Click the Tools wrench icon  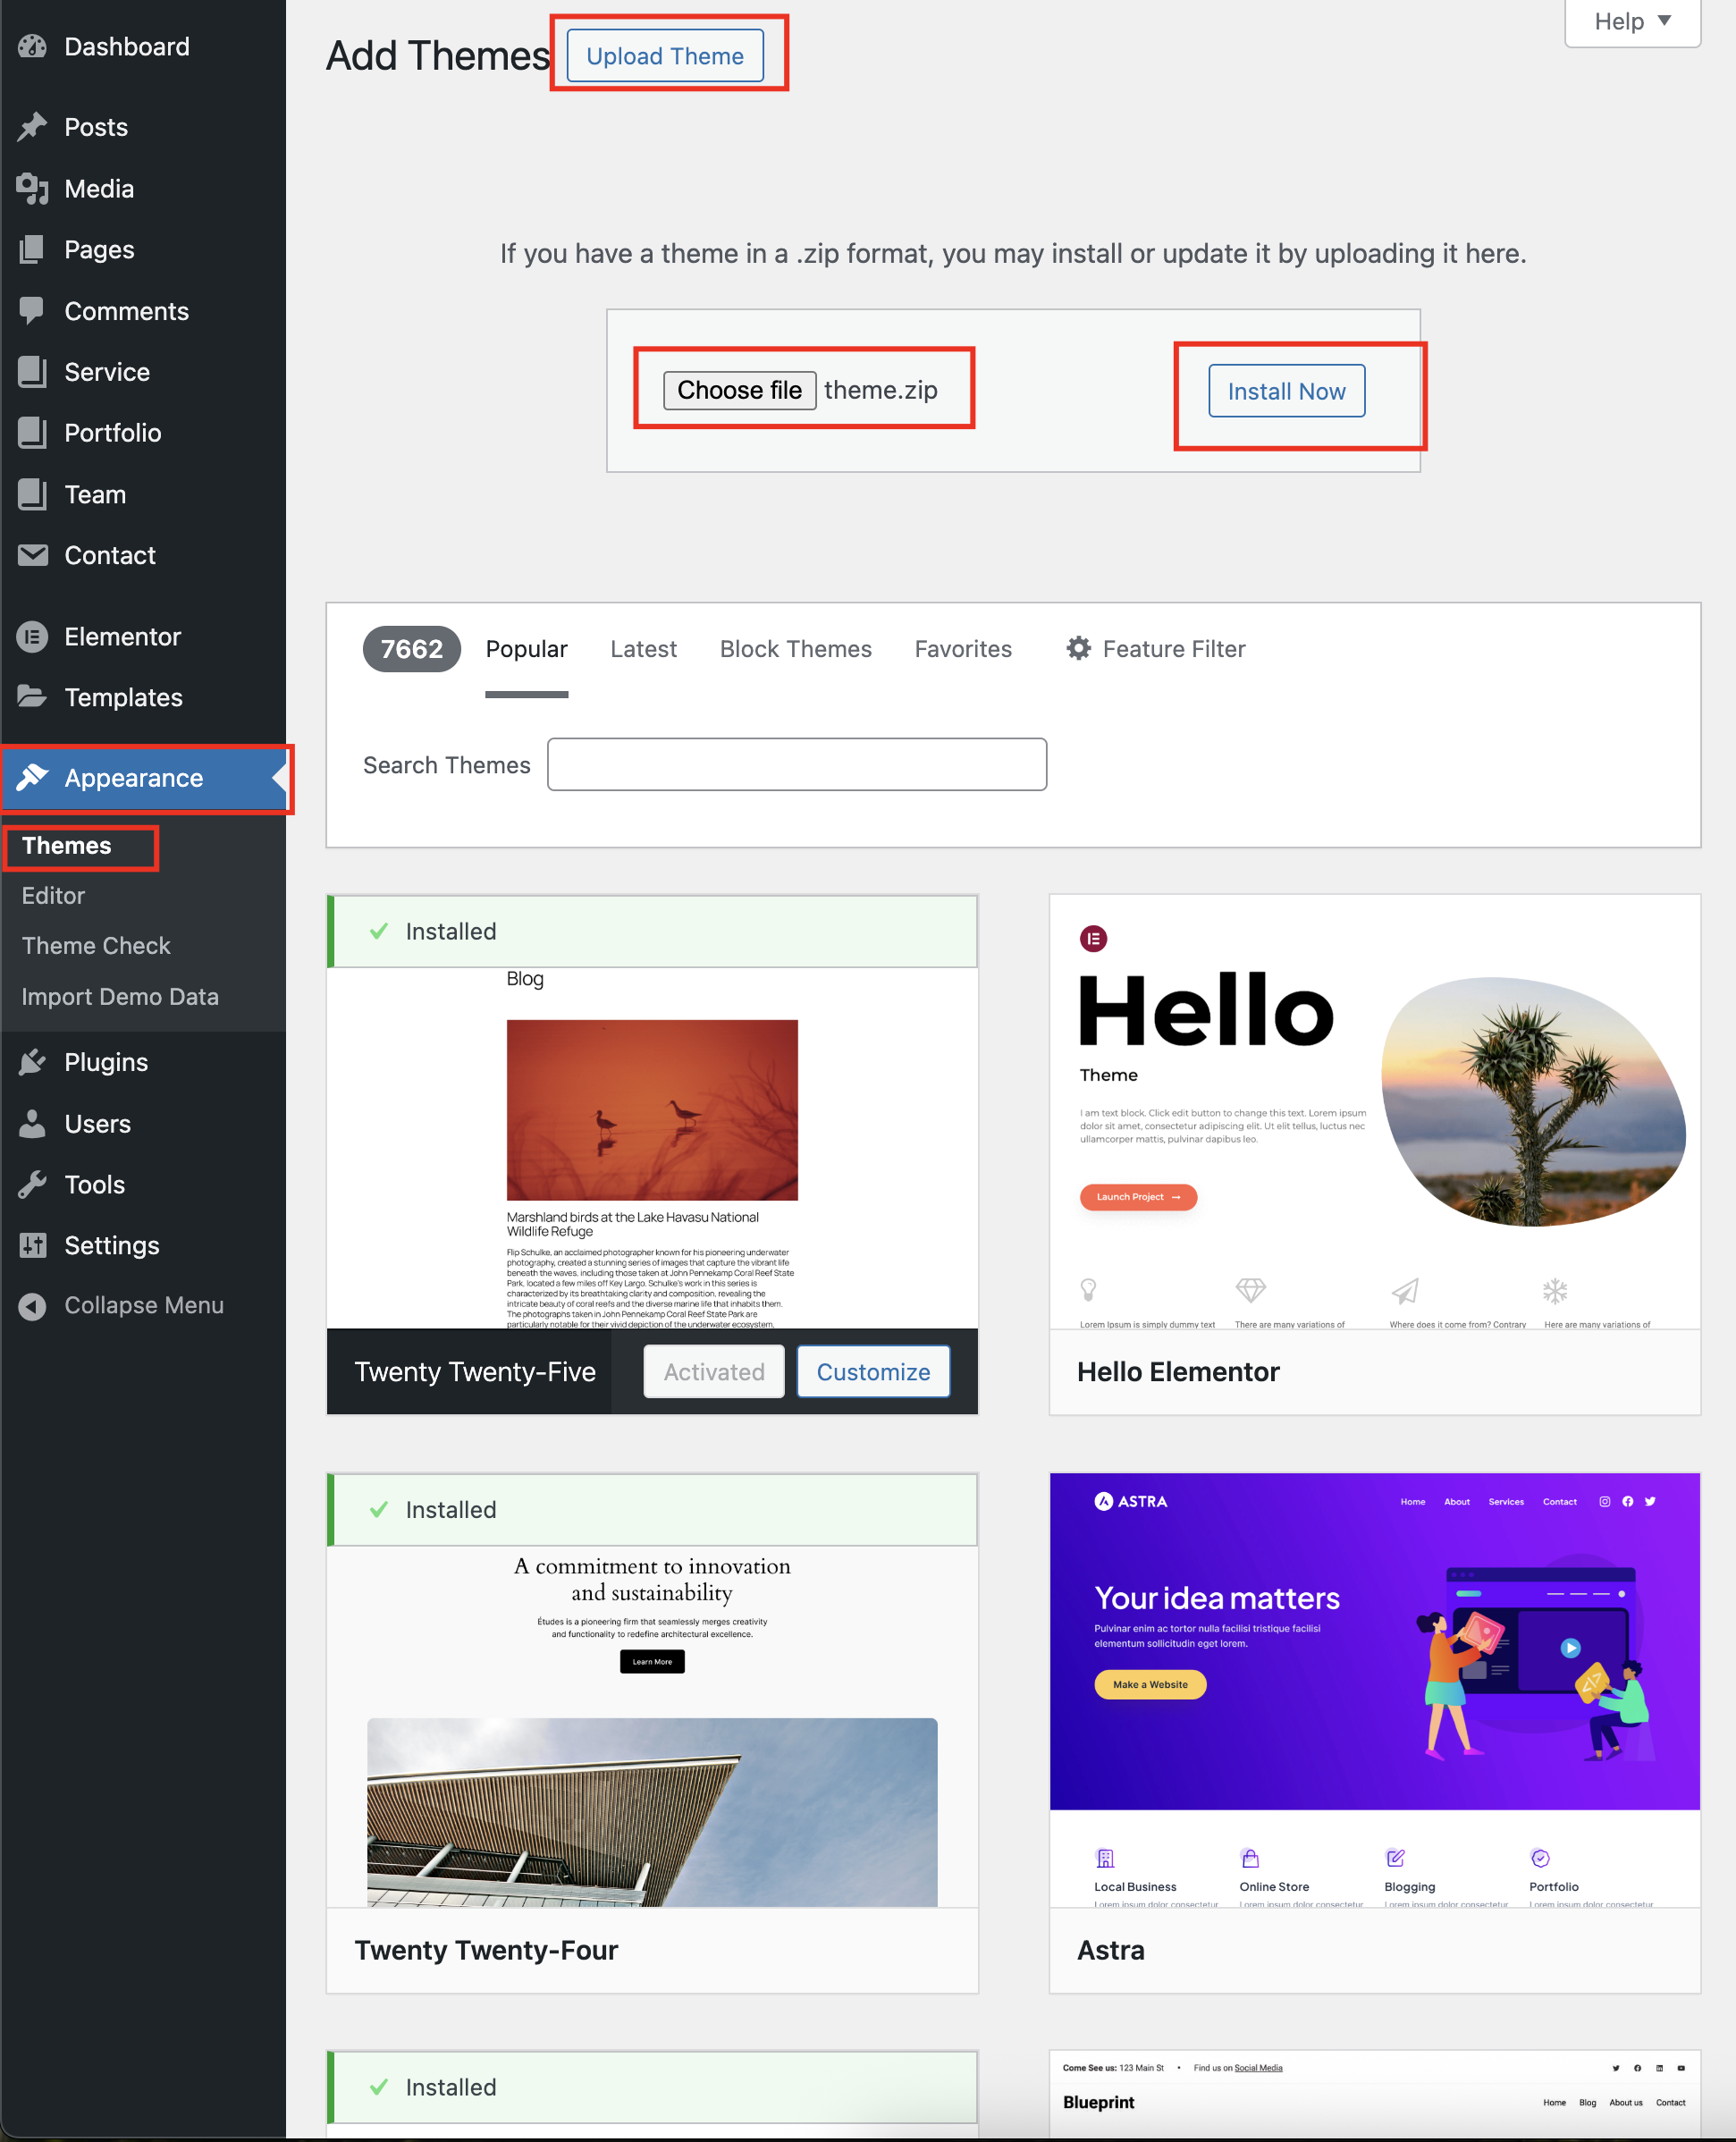point(32,1185)
